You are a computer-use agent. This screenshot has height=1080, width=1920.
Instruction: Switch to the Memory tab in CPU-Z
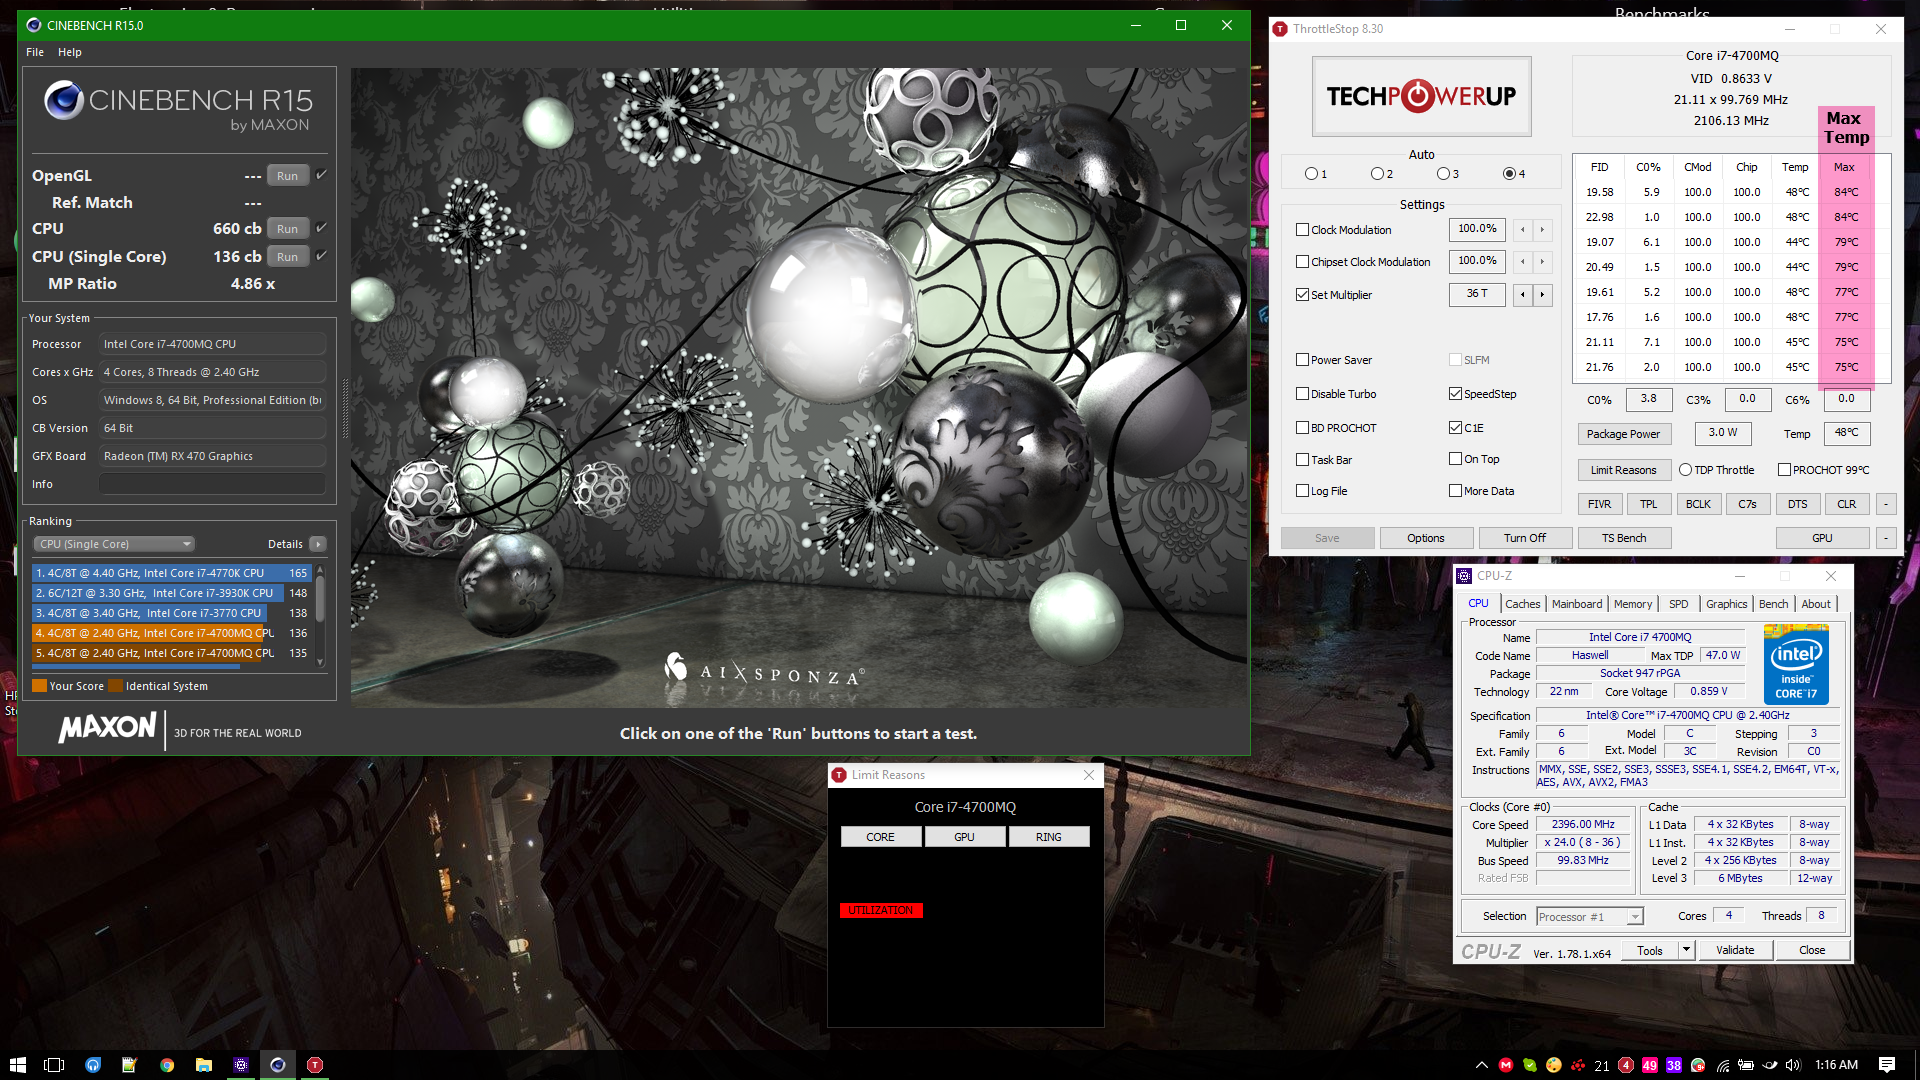1632,604
